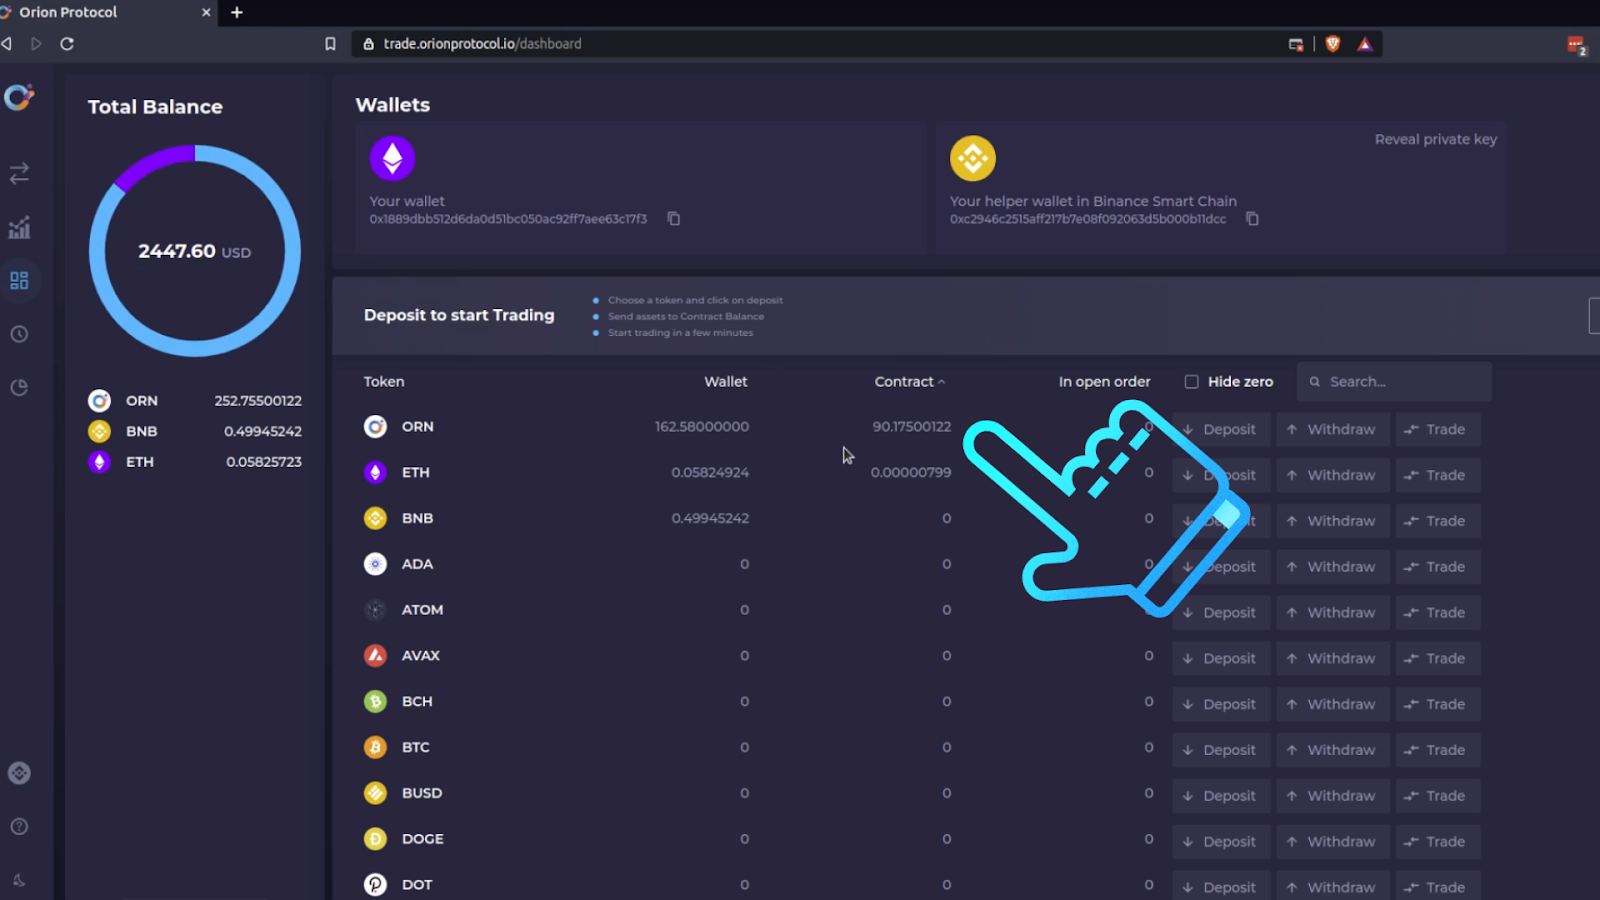This screenshot has width=1600, height=900.
Task: Open Brave Shields in address bar
Action: [1332, 44]
